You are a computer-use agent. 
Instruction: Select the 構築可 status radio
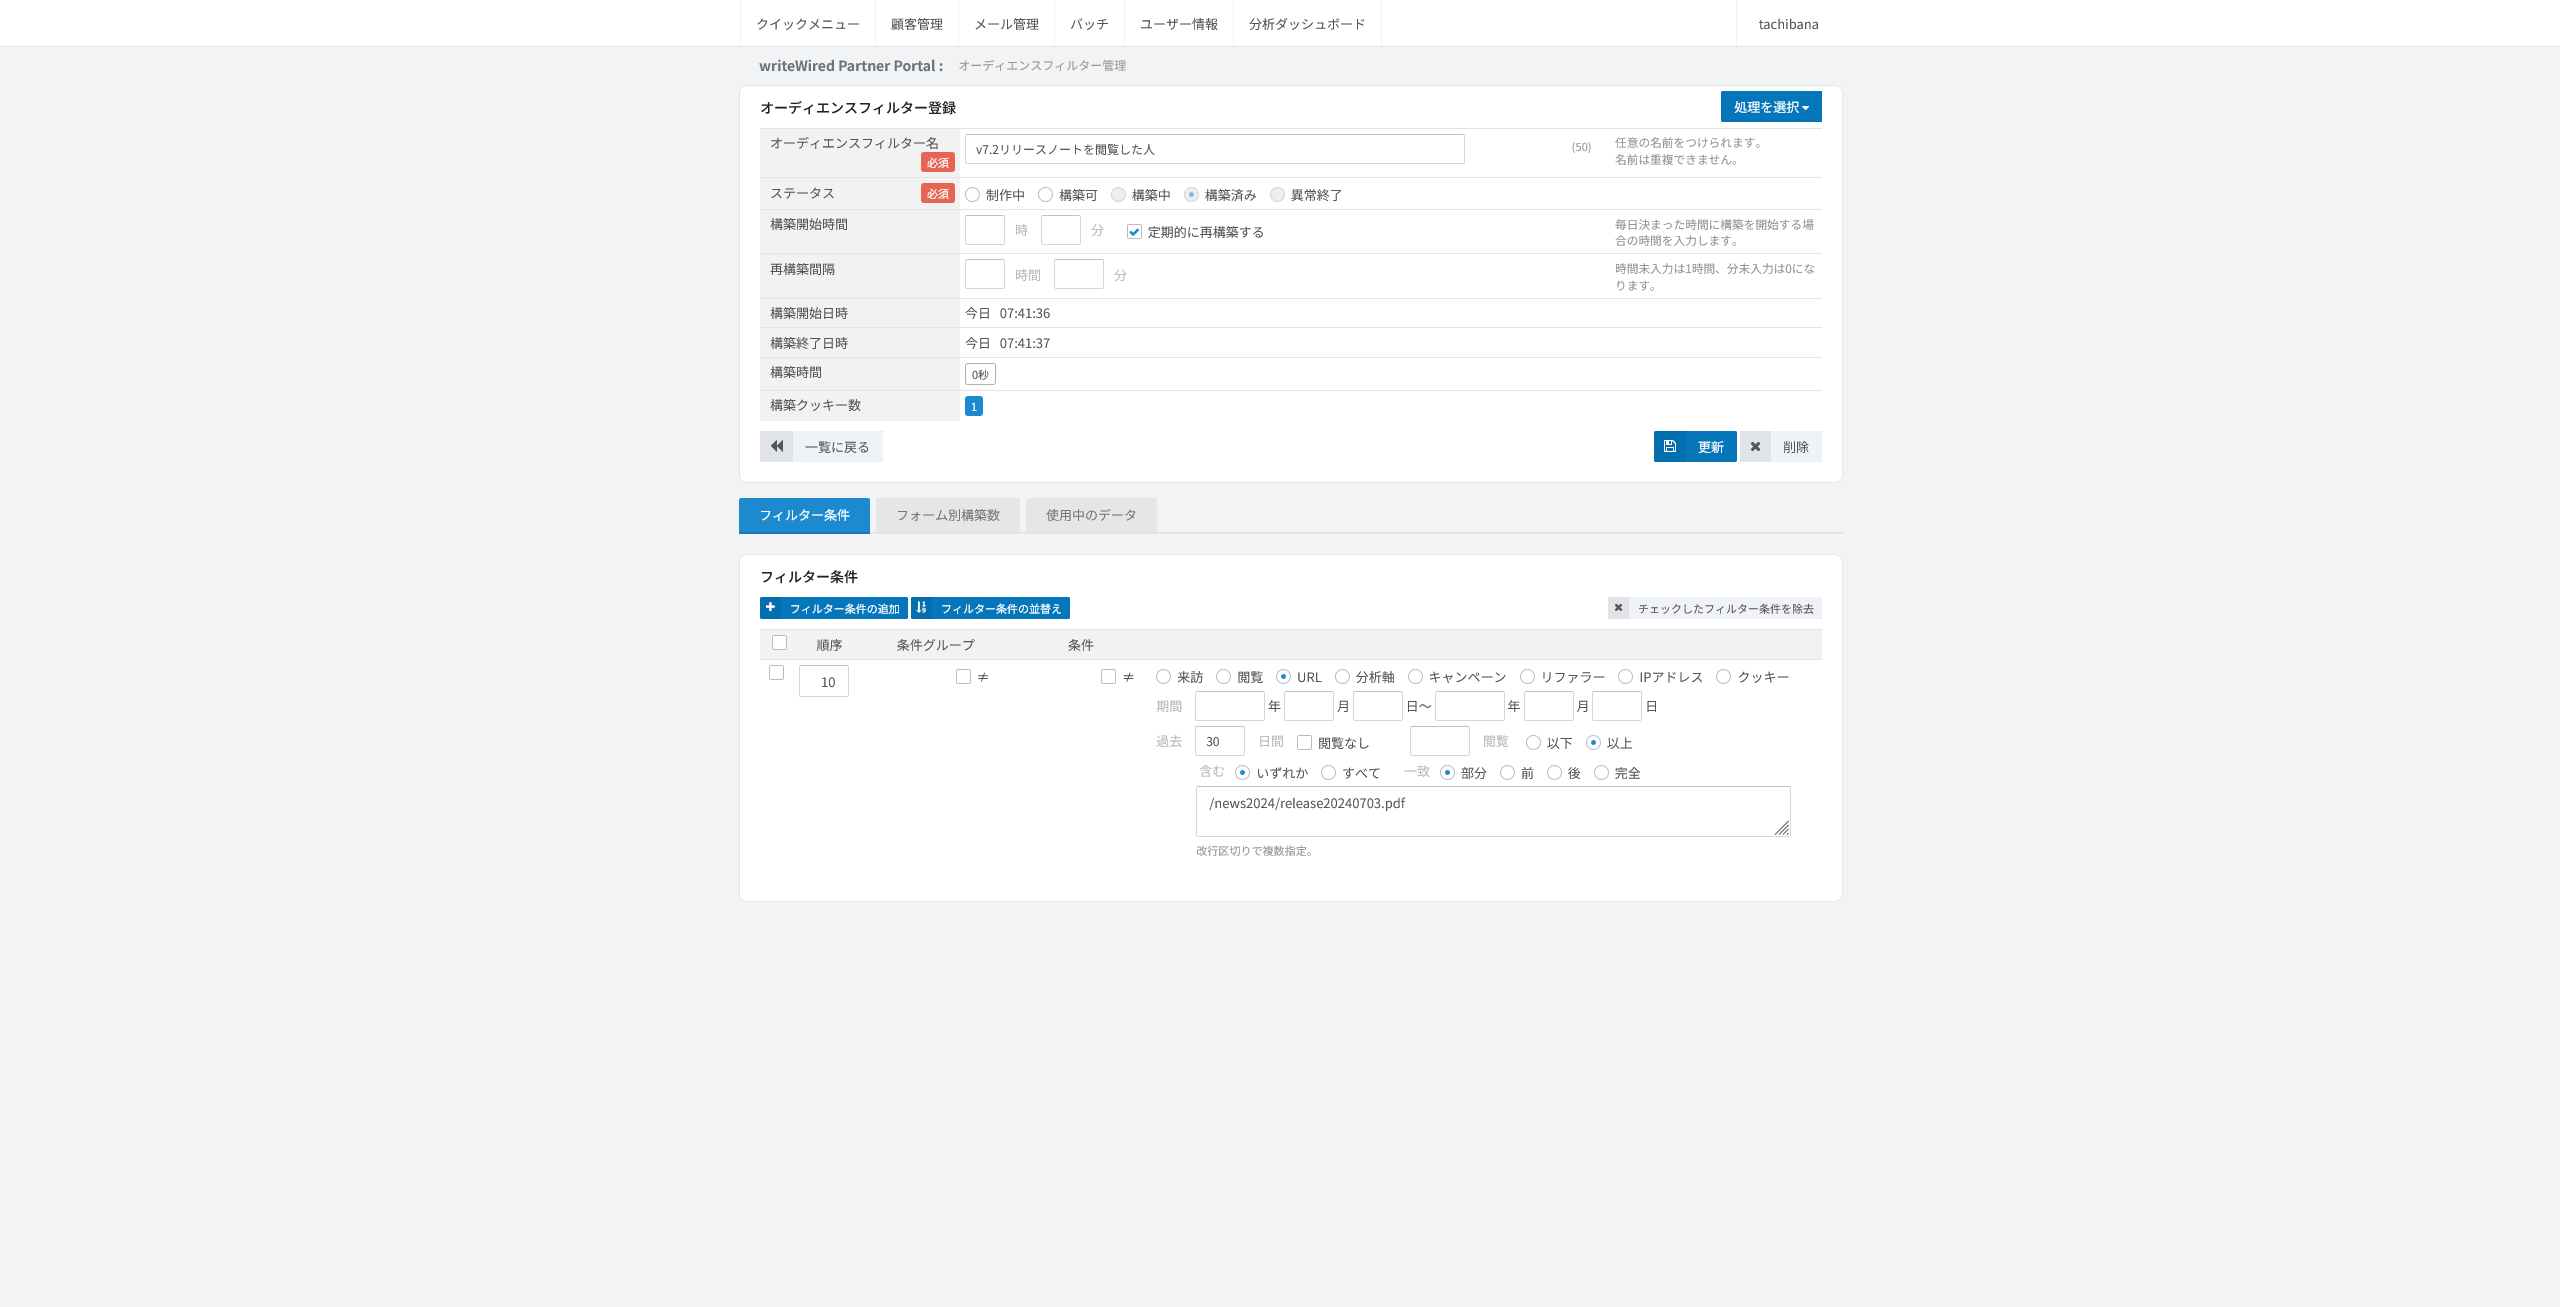click(x=1045, y=195)
